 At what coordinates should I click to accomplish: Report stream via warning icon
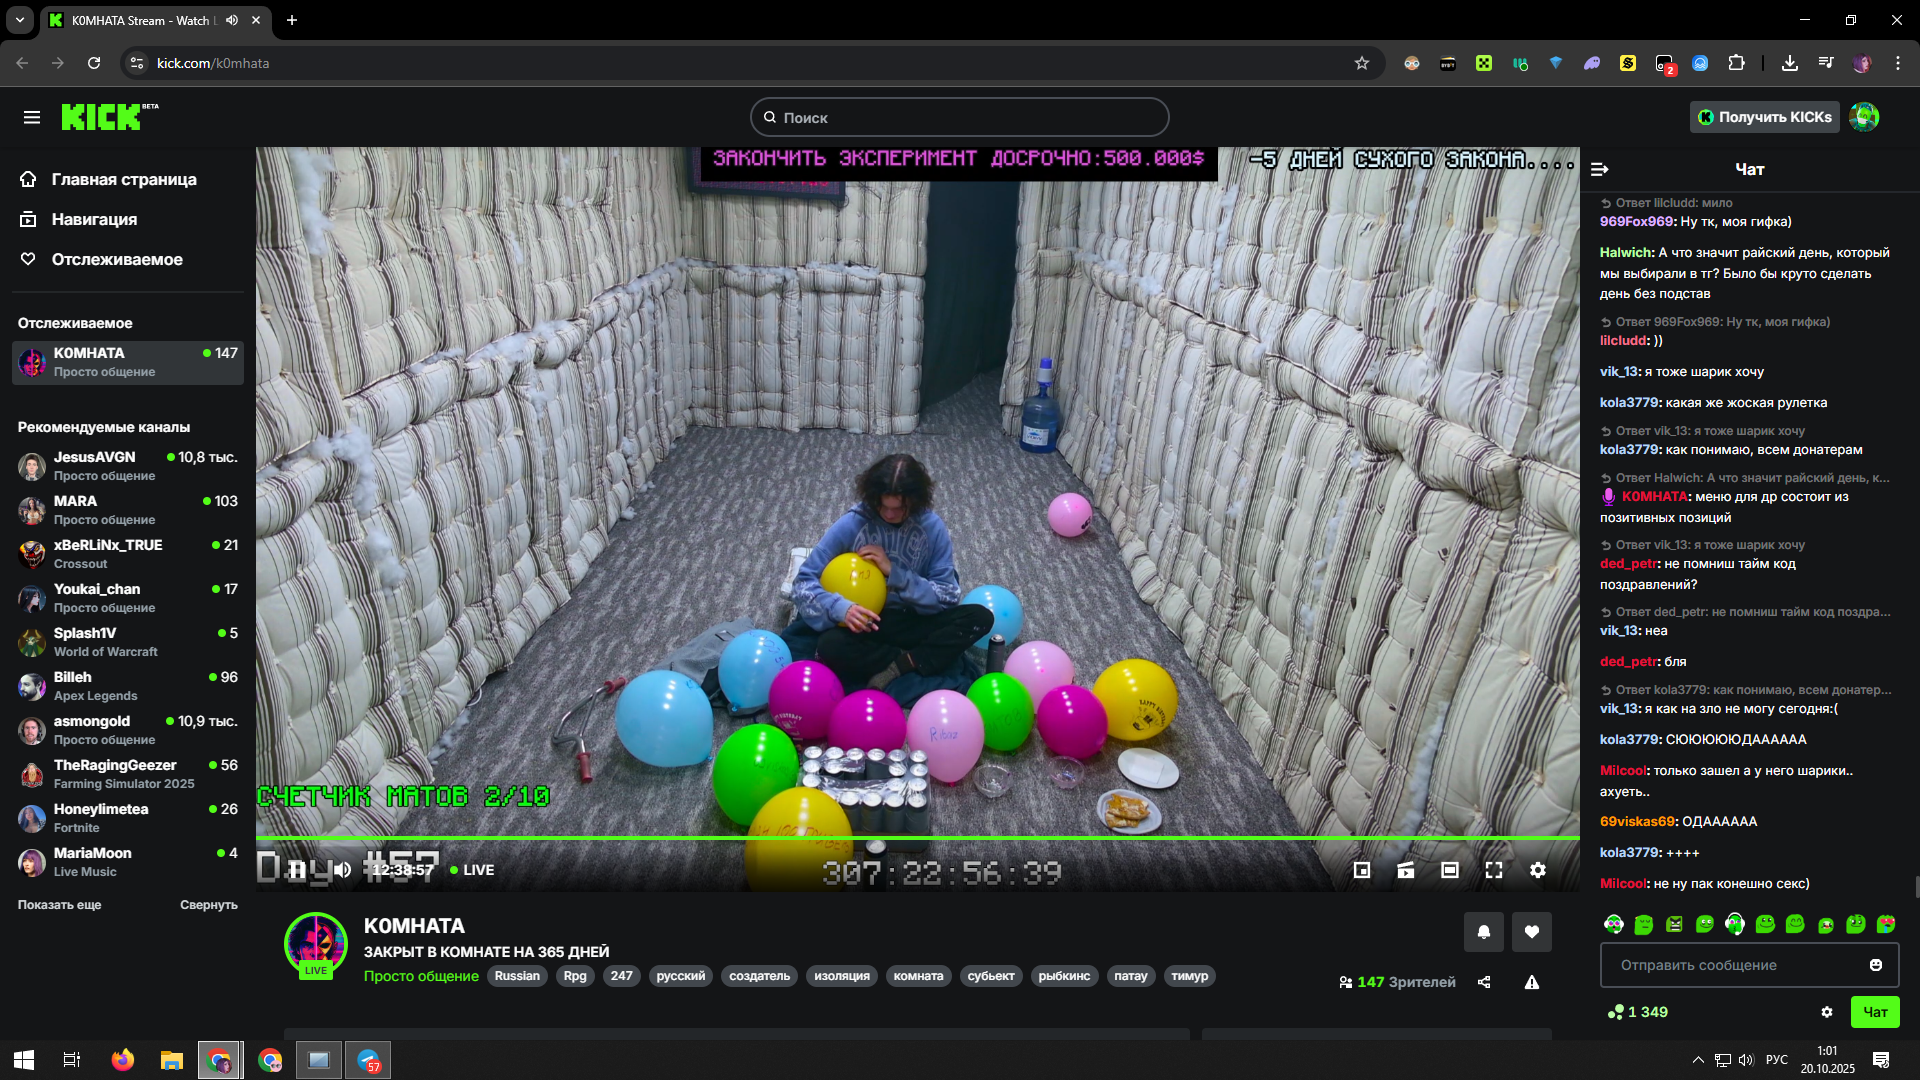click(1532, 982)
